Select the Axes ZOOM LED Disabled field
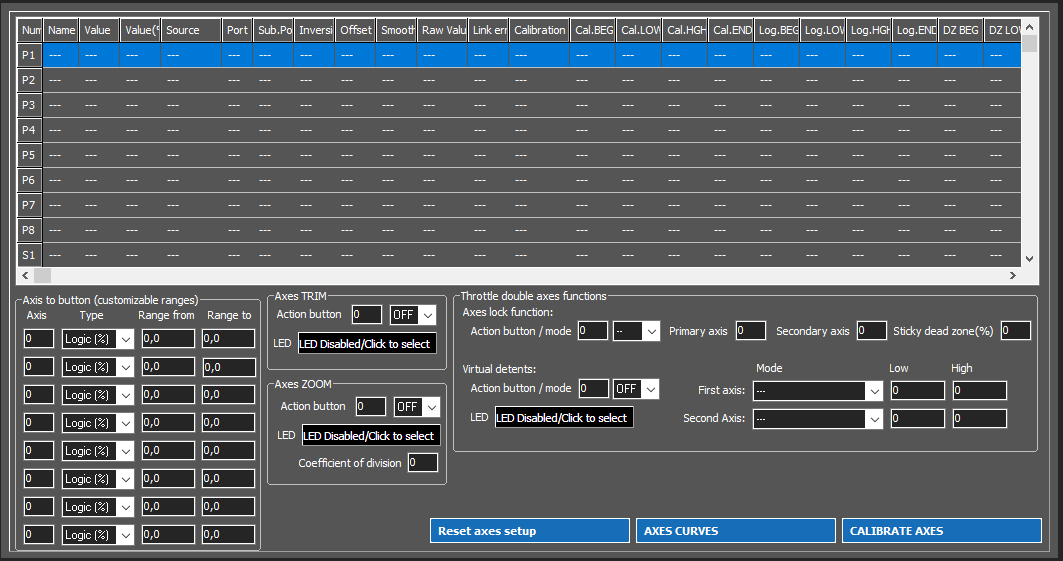 pyautogui.click(x=371, y=436)
